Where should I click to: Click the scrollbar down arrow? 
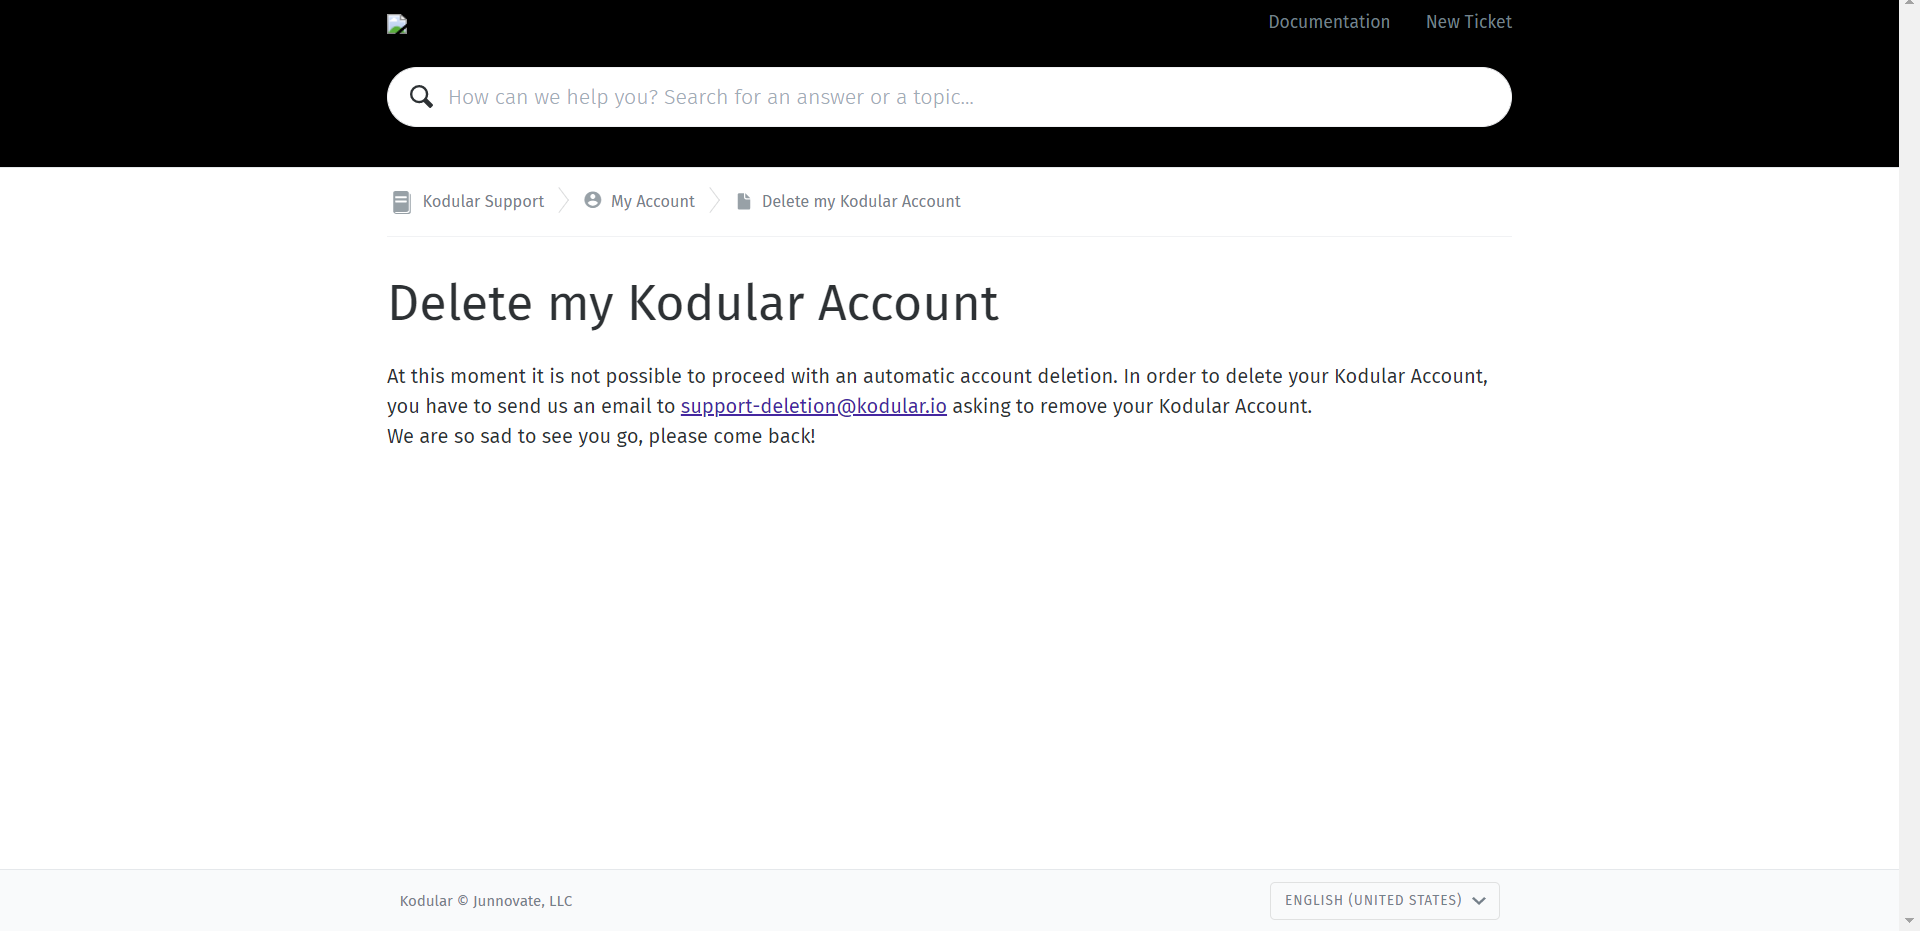[x=1909, y=921]
